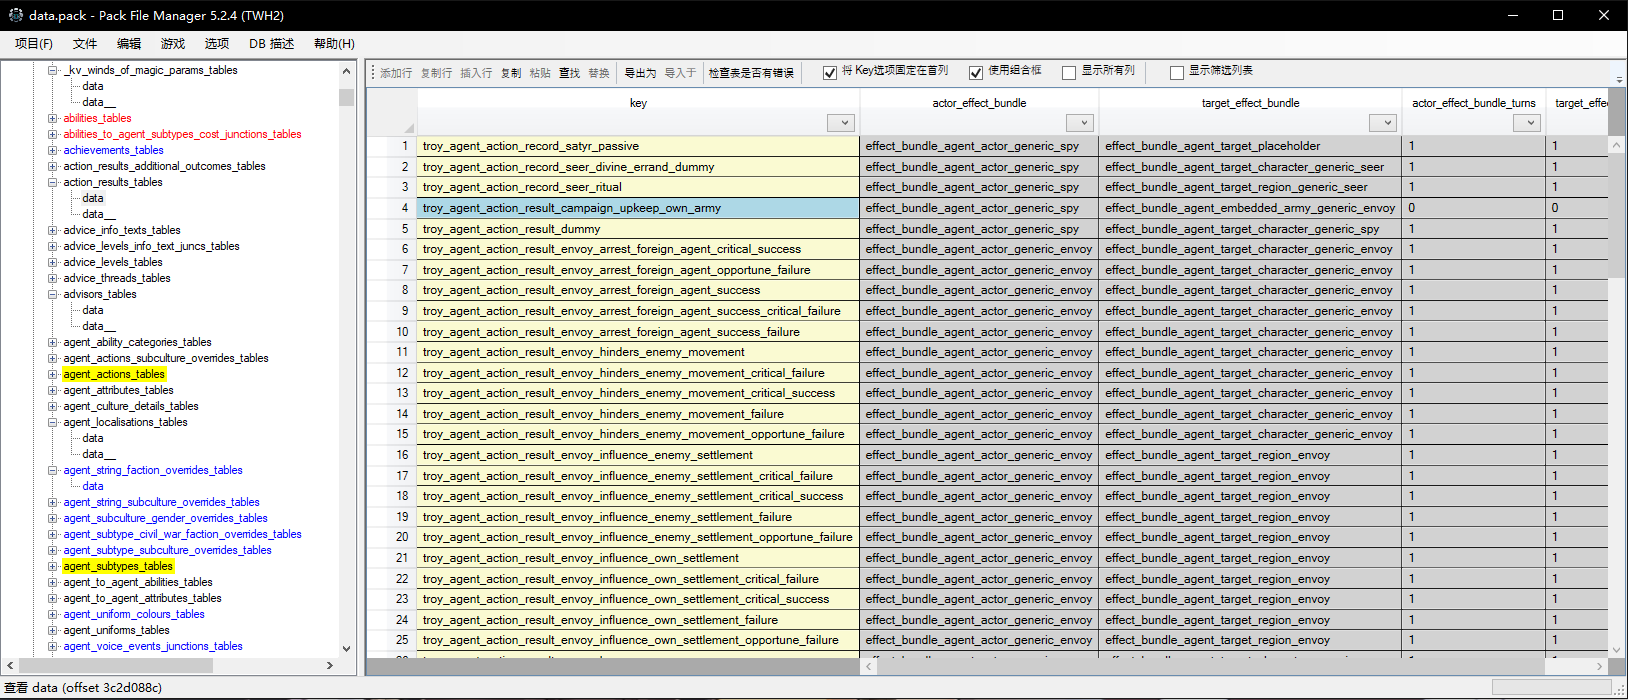This screenshot has width=1628, height=700.
Task: Click the Pack File Manager title bar icon
Action: (15, 15)
